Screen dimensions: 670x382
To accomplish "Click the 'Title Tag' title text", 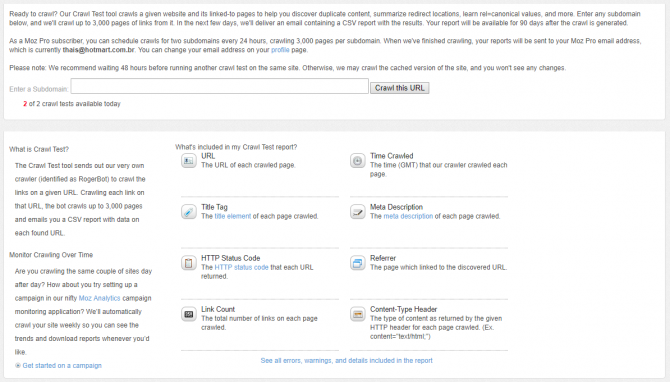I will click(215, 207).
